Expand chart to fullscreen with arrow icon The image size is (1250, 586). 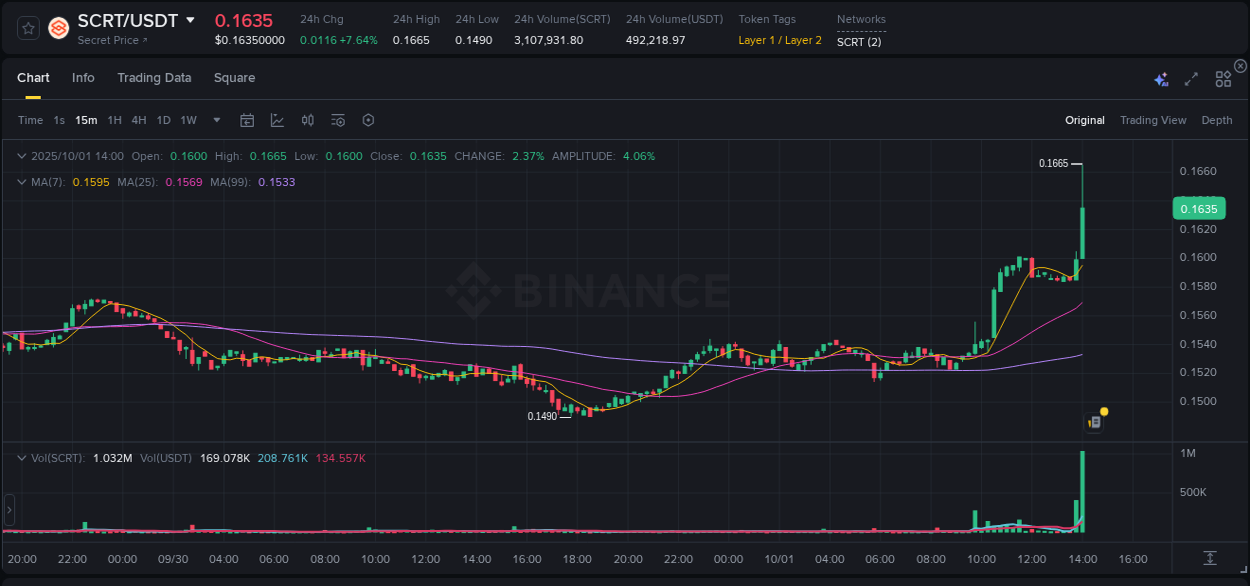(x=1190, y=77)
